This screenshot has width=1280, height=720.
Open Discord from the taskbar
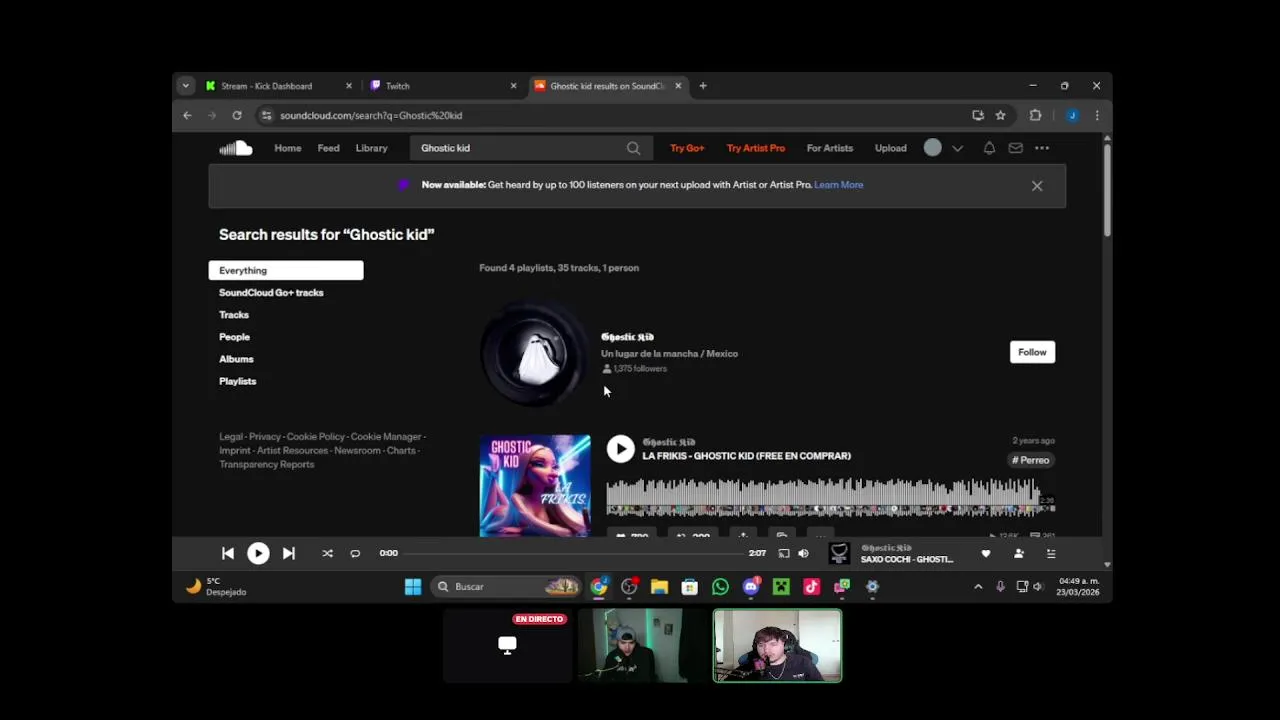tap(751, 587)
